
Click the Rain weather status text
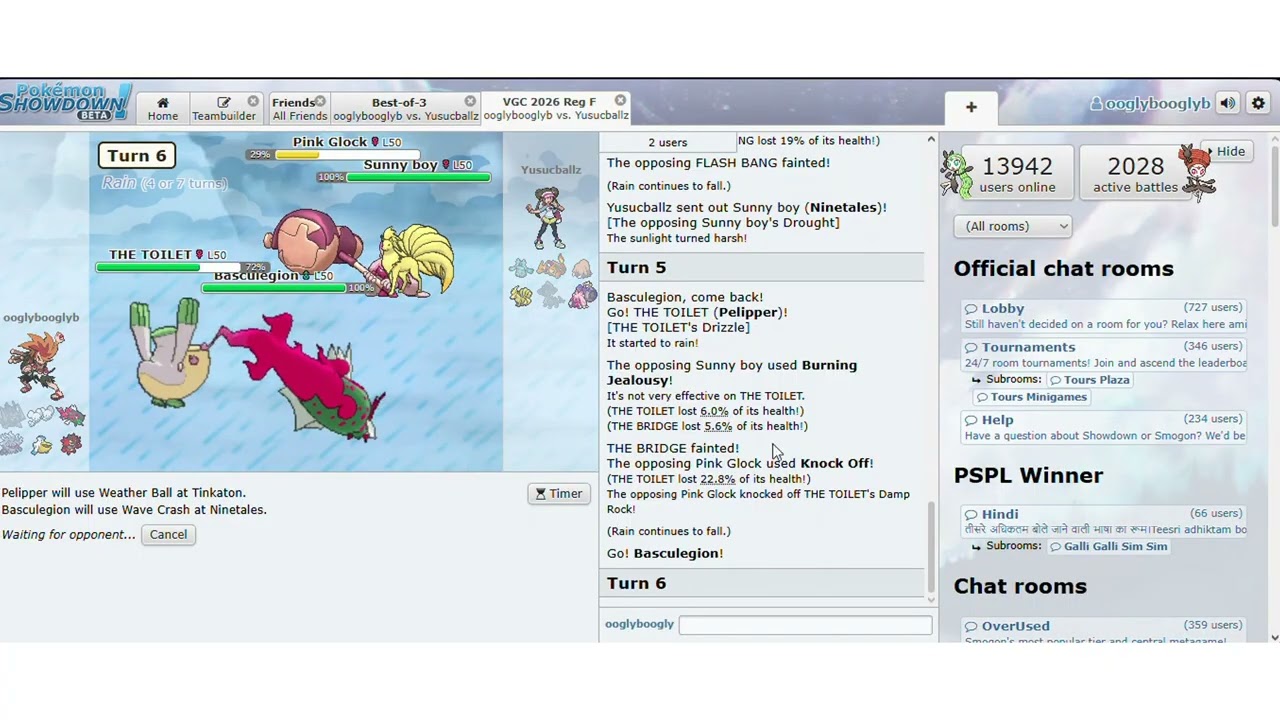(164, 183)
